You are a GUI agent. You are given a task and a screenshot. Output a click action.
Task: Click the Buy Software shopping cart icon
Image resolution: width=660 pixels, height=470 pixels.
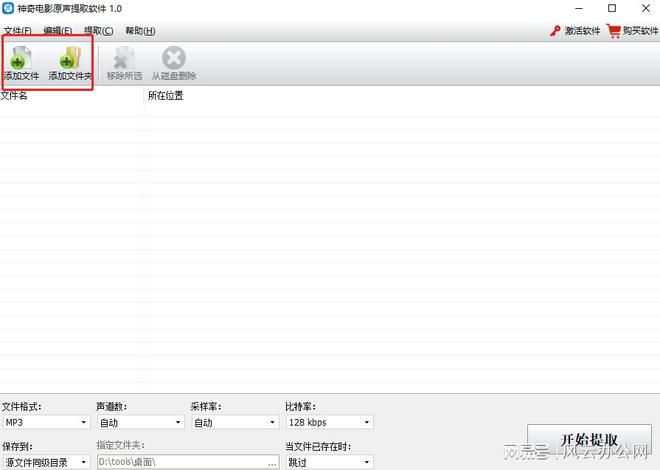(614, 31)
